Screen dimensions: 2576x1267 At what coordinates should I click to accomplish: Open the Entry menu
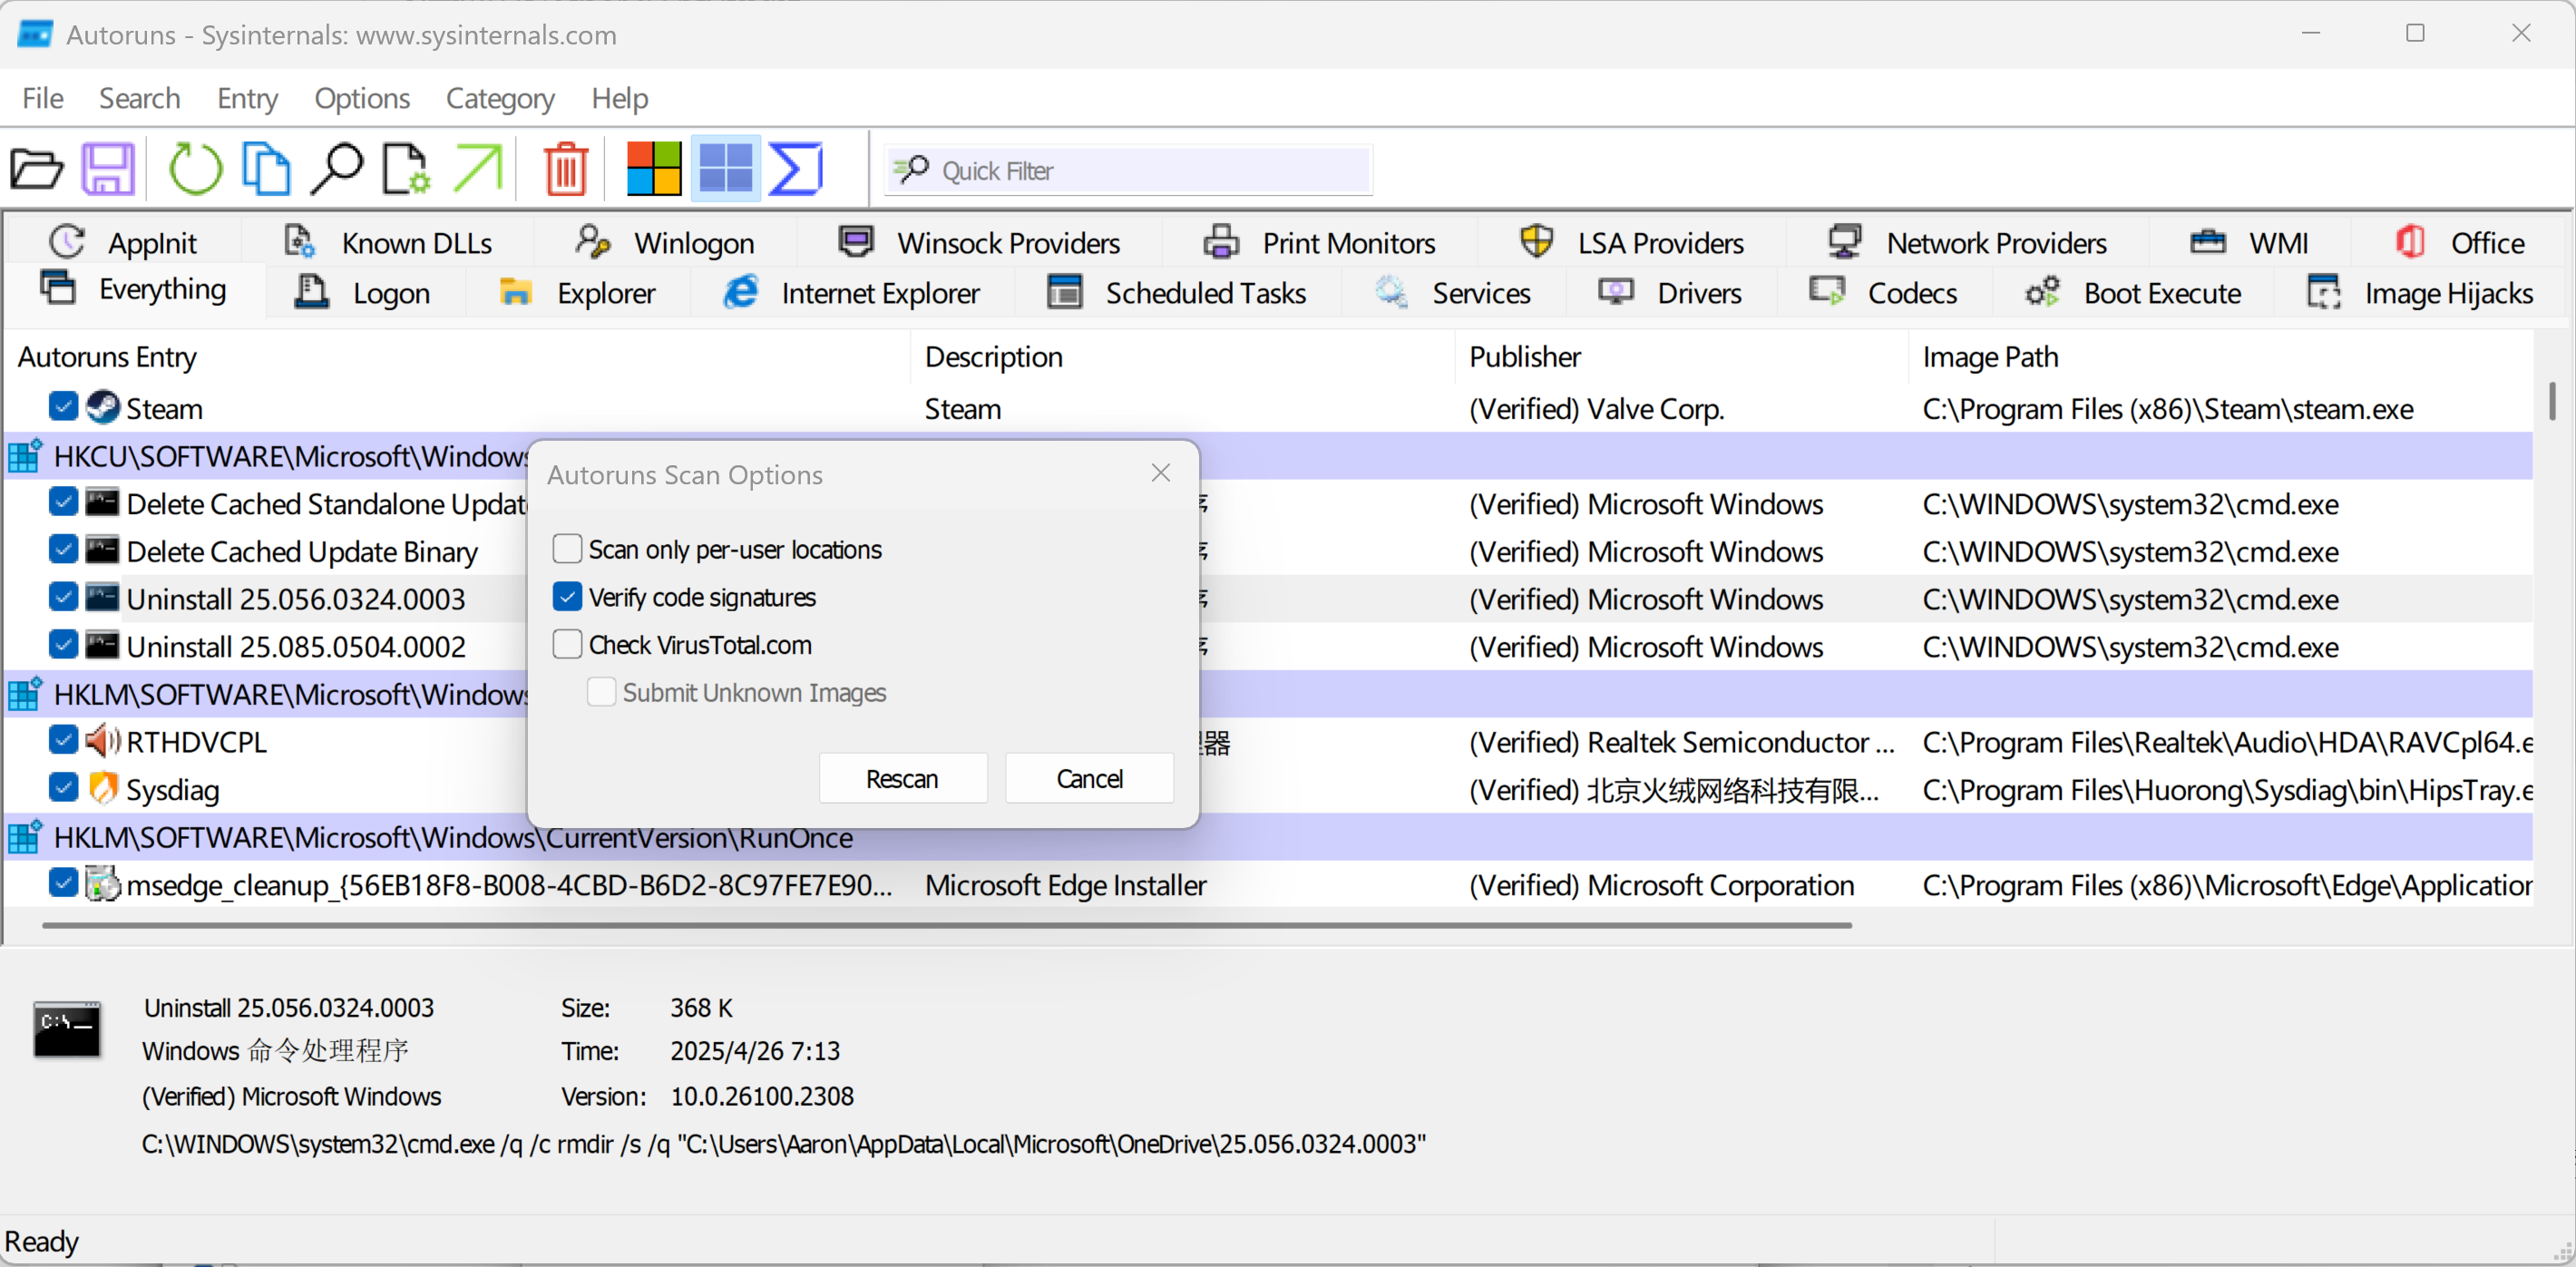coord(247,98)
